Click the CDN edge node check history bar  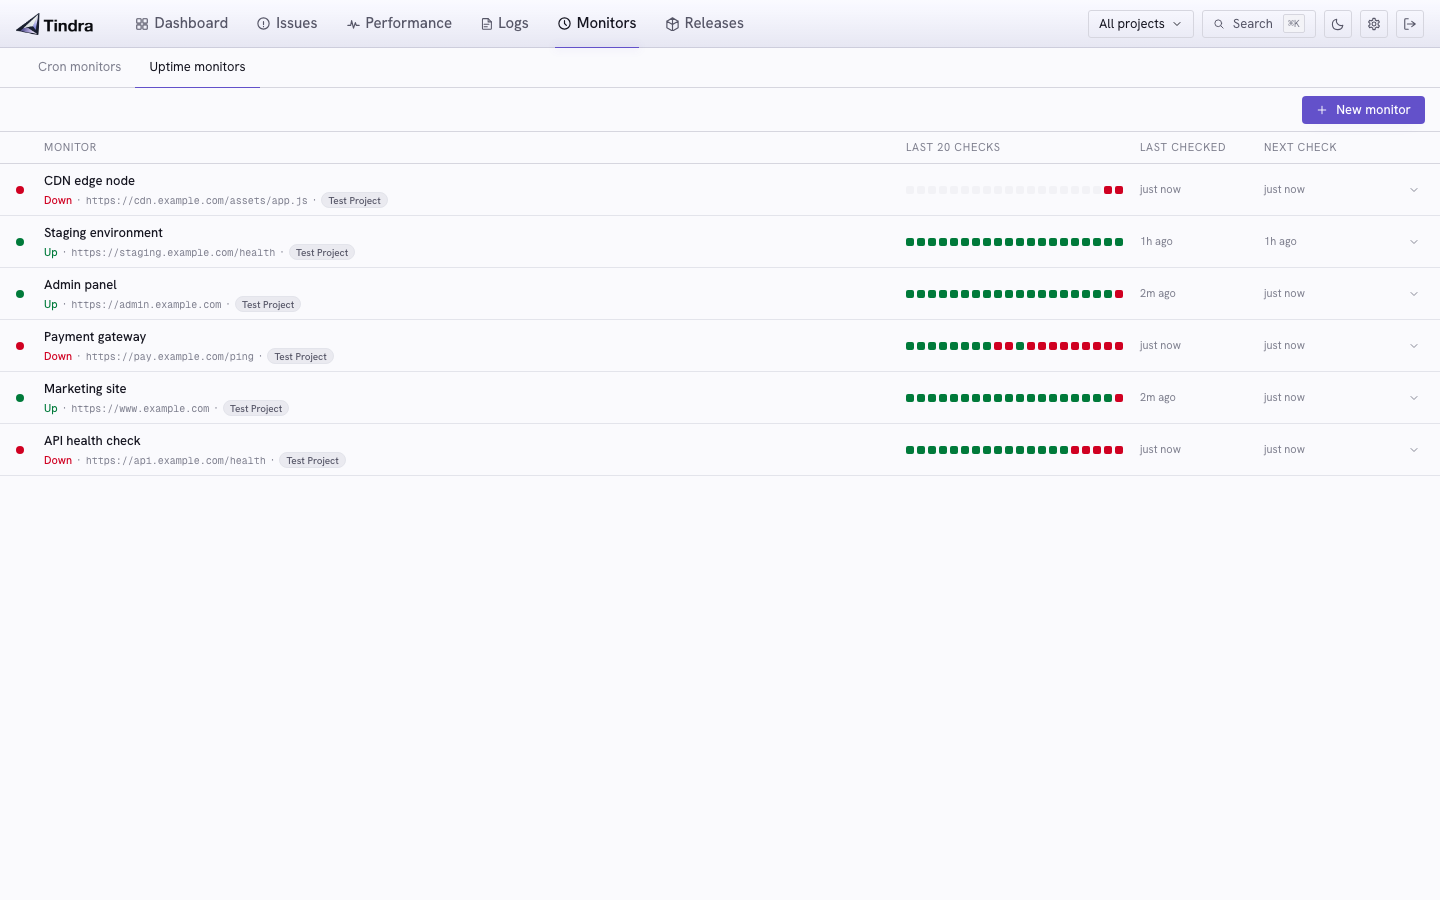click(x=1014, y=190)
